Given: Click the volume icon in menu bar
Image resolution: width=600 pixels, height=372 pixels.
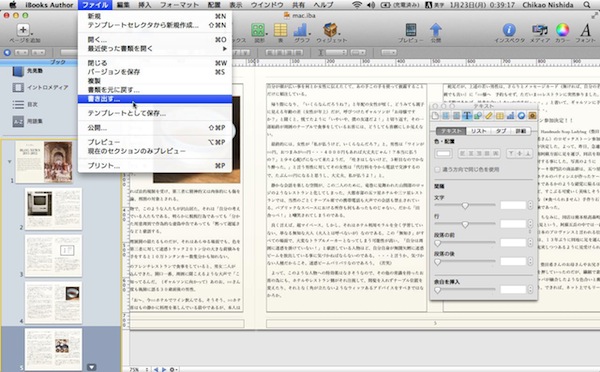Looking at the screenshot, I should pyautogui.click(x=371, y=5).
